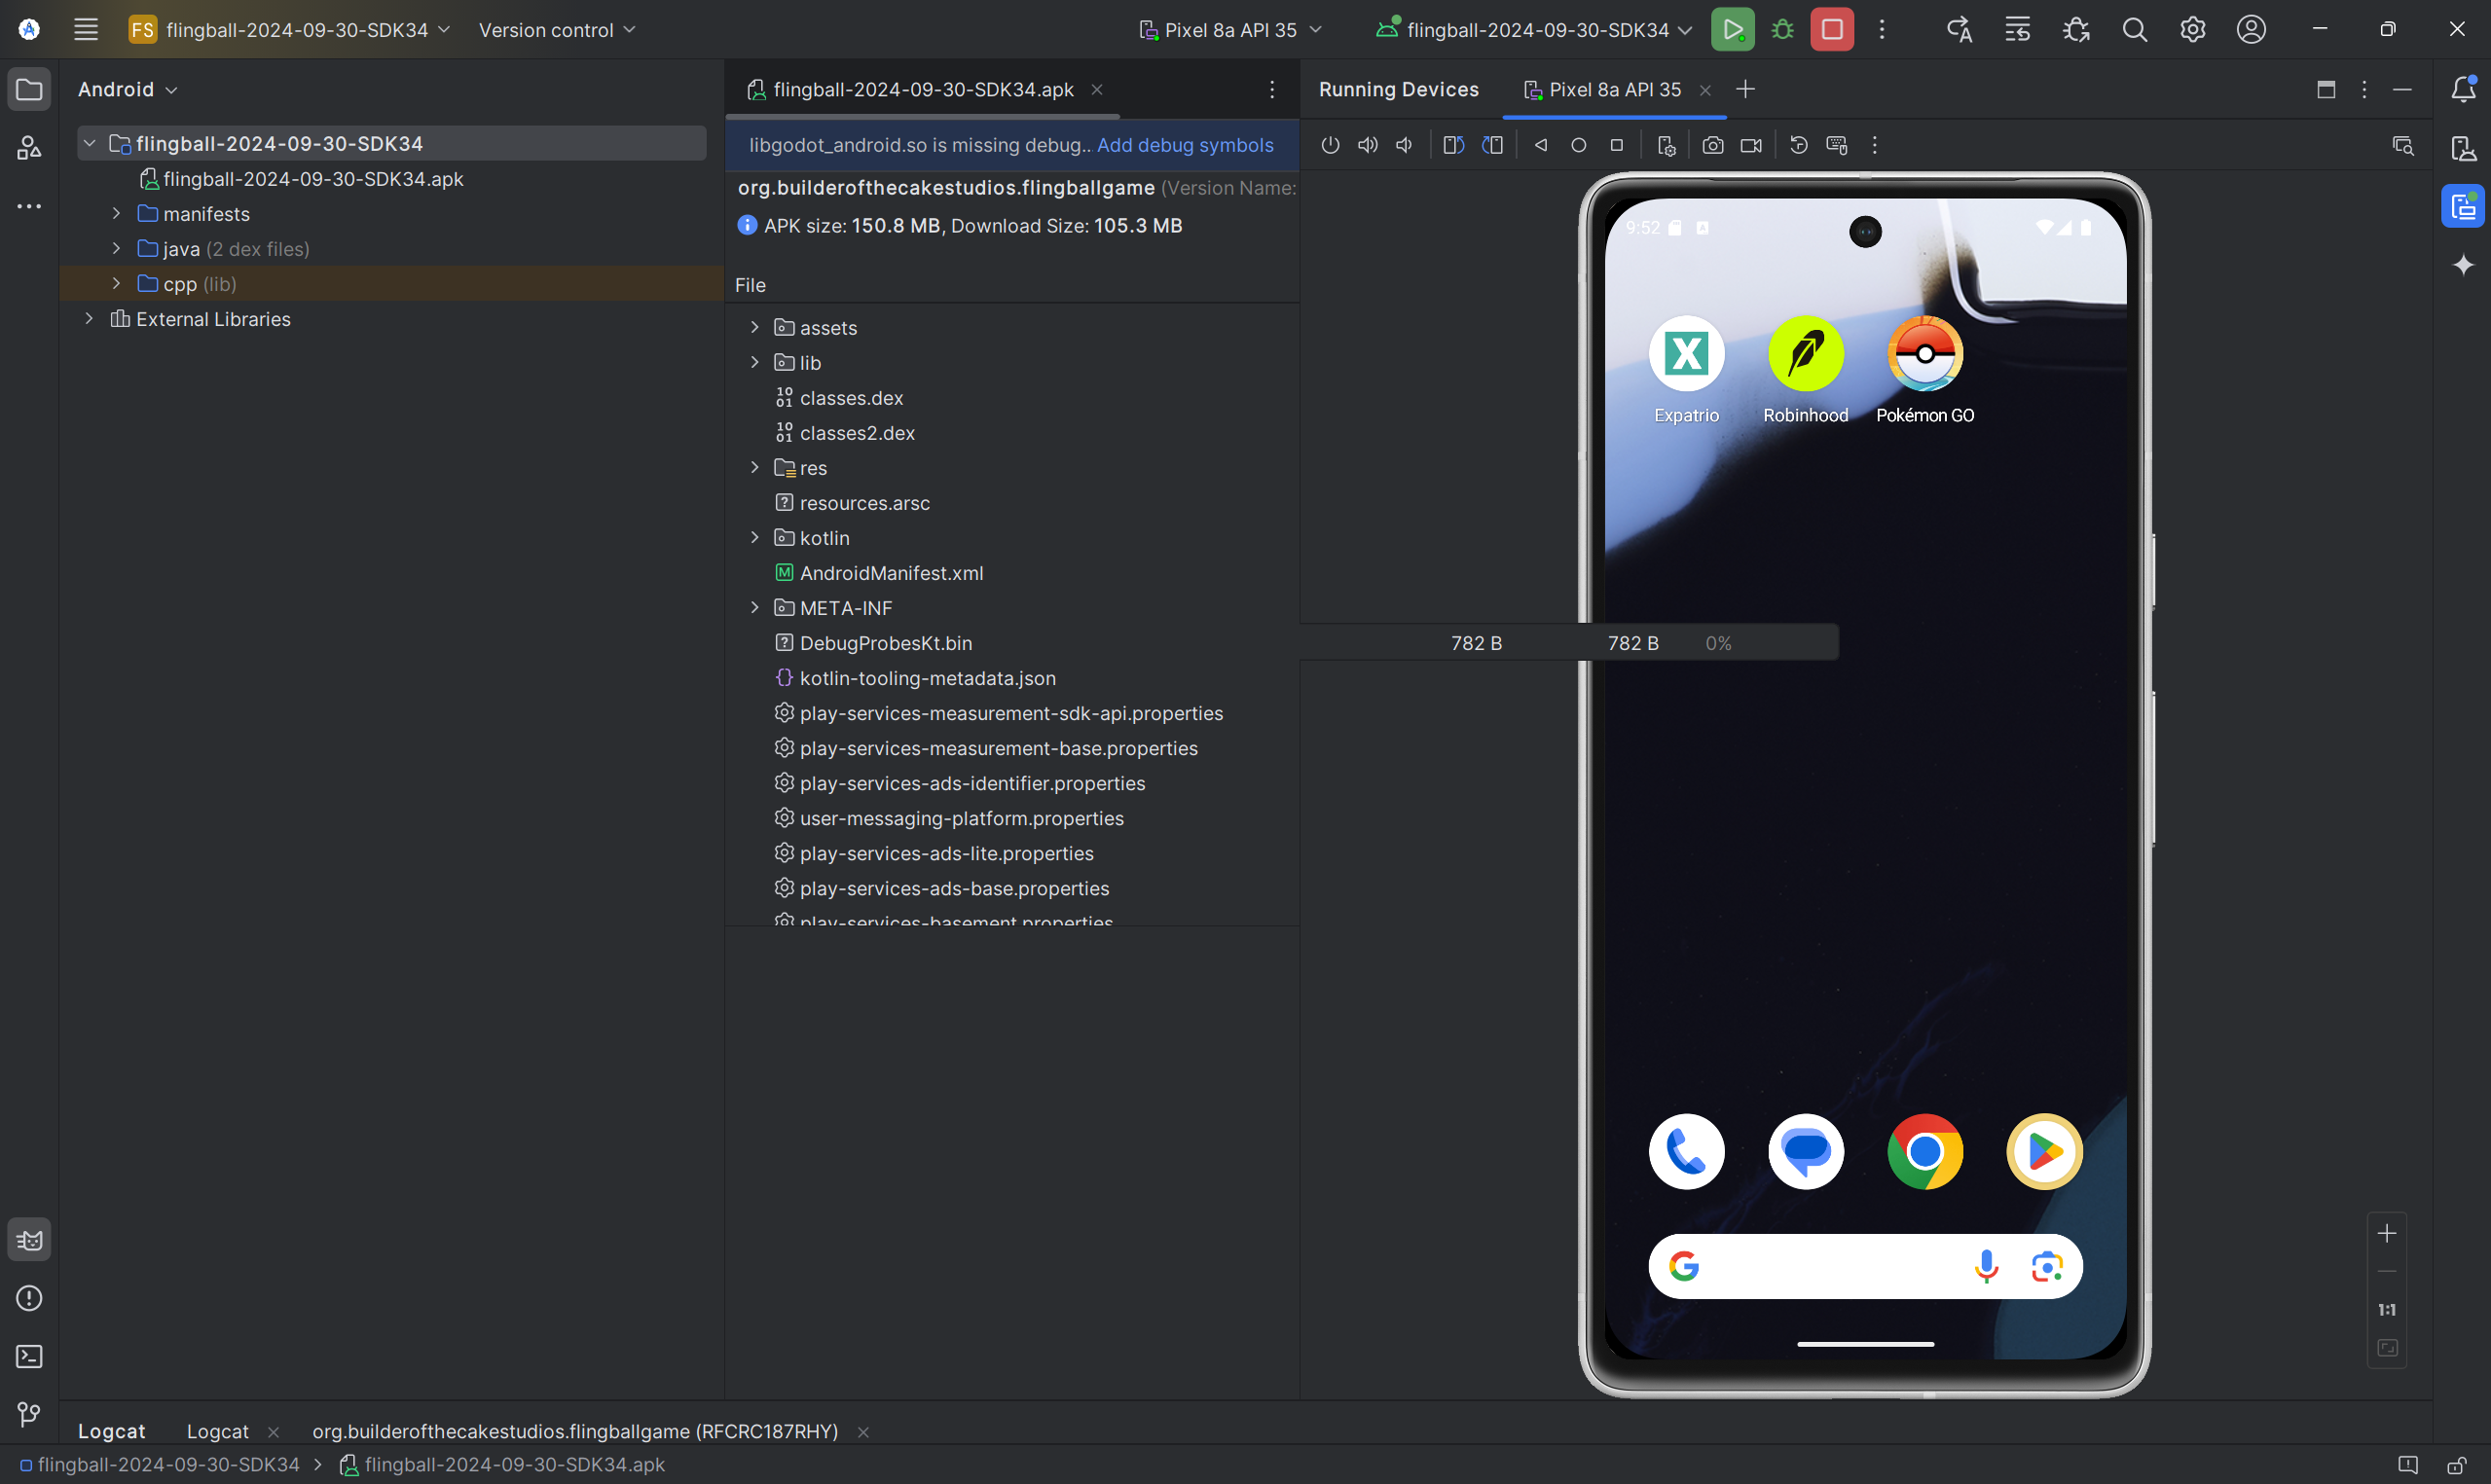Expand the assets folder in the APK analyzer
The image size is (2491, 1484).
click(755, 328)
